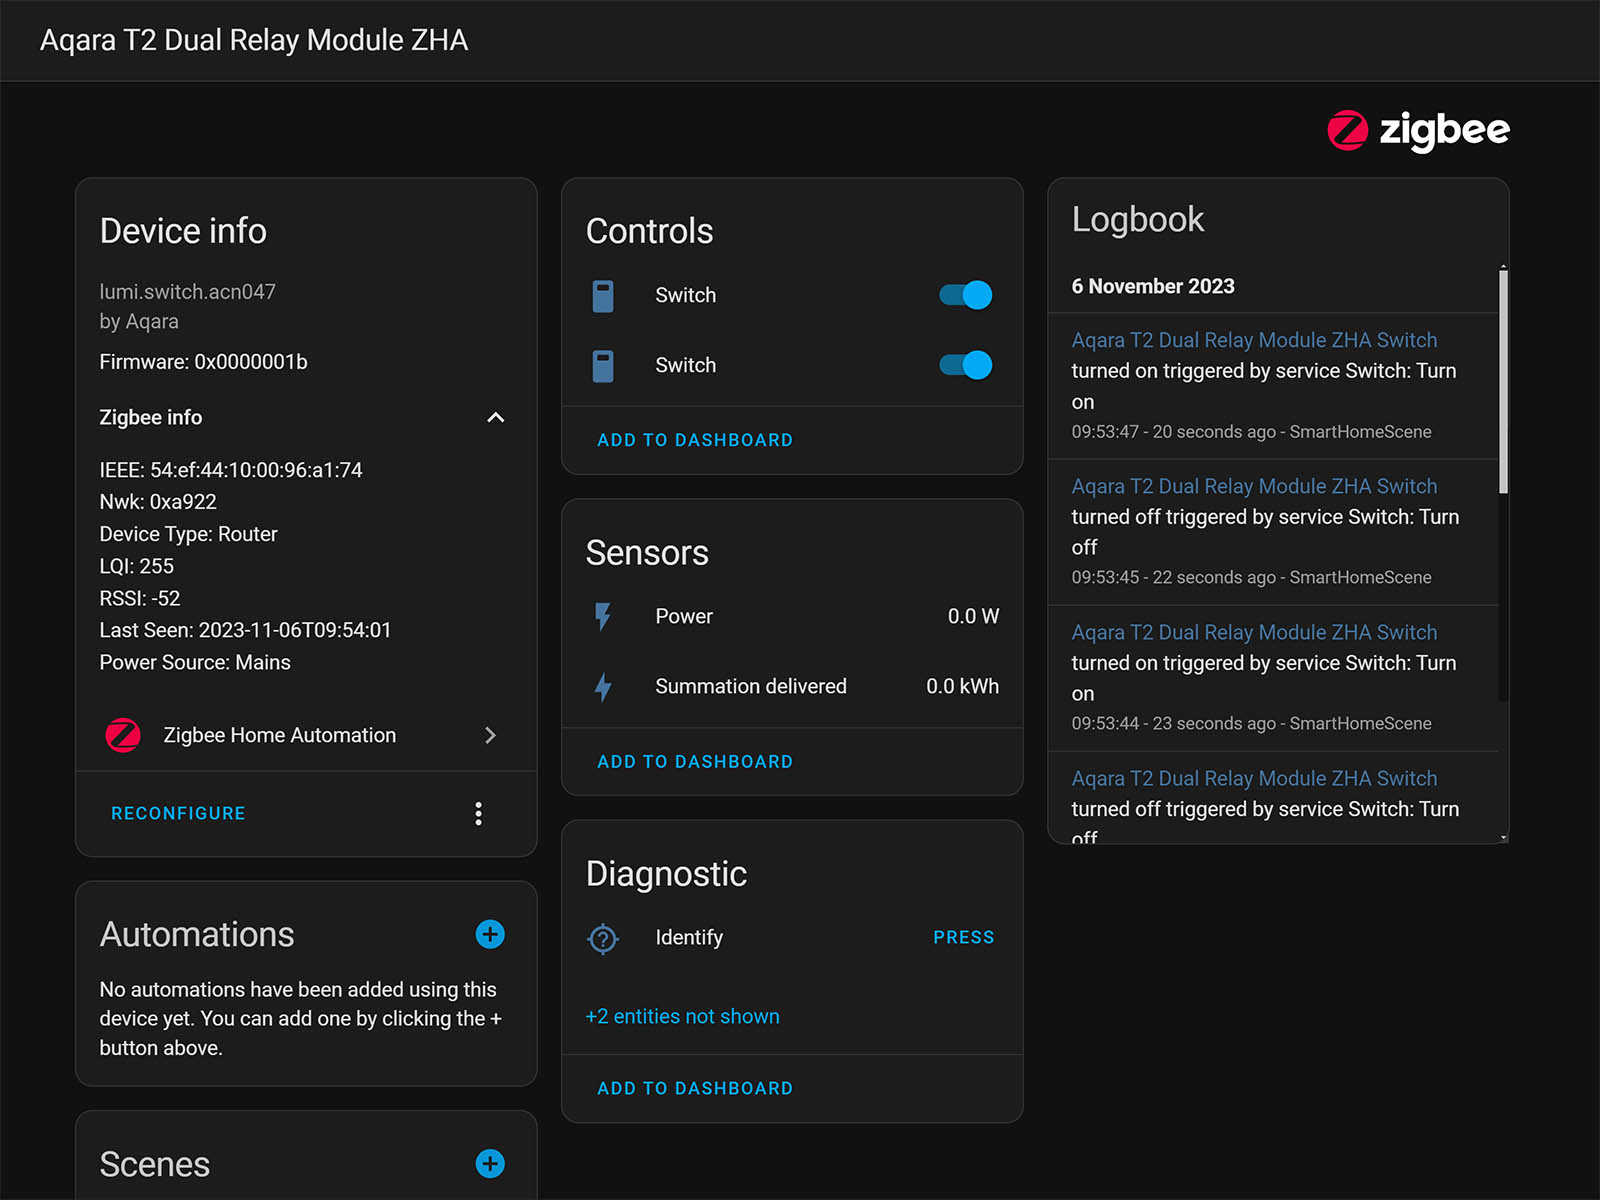Click the Power sensor lightning icon
This screenshot has width=1600, height=1200.
pos(603,617)
